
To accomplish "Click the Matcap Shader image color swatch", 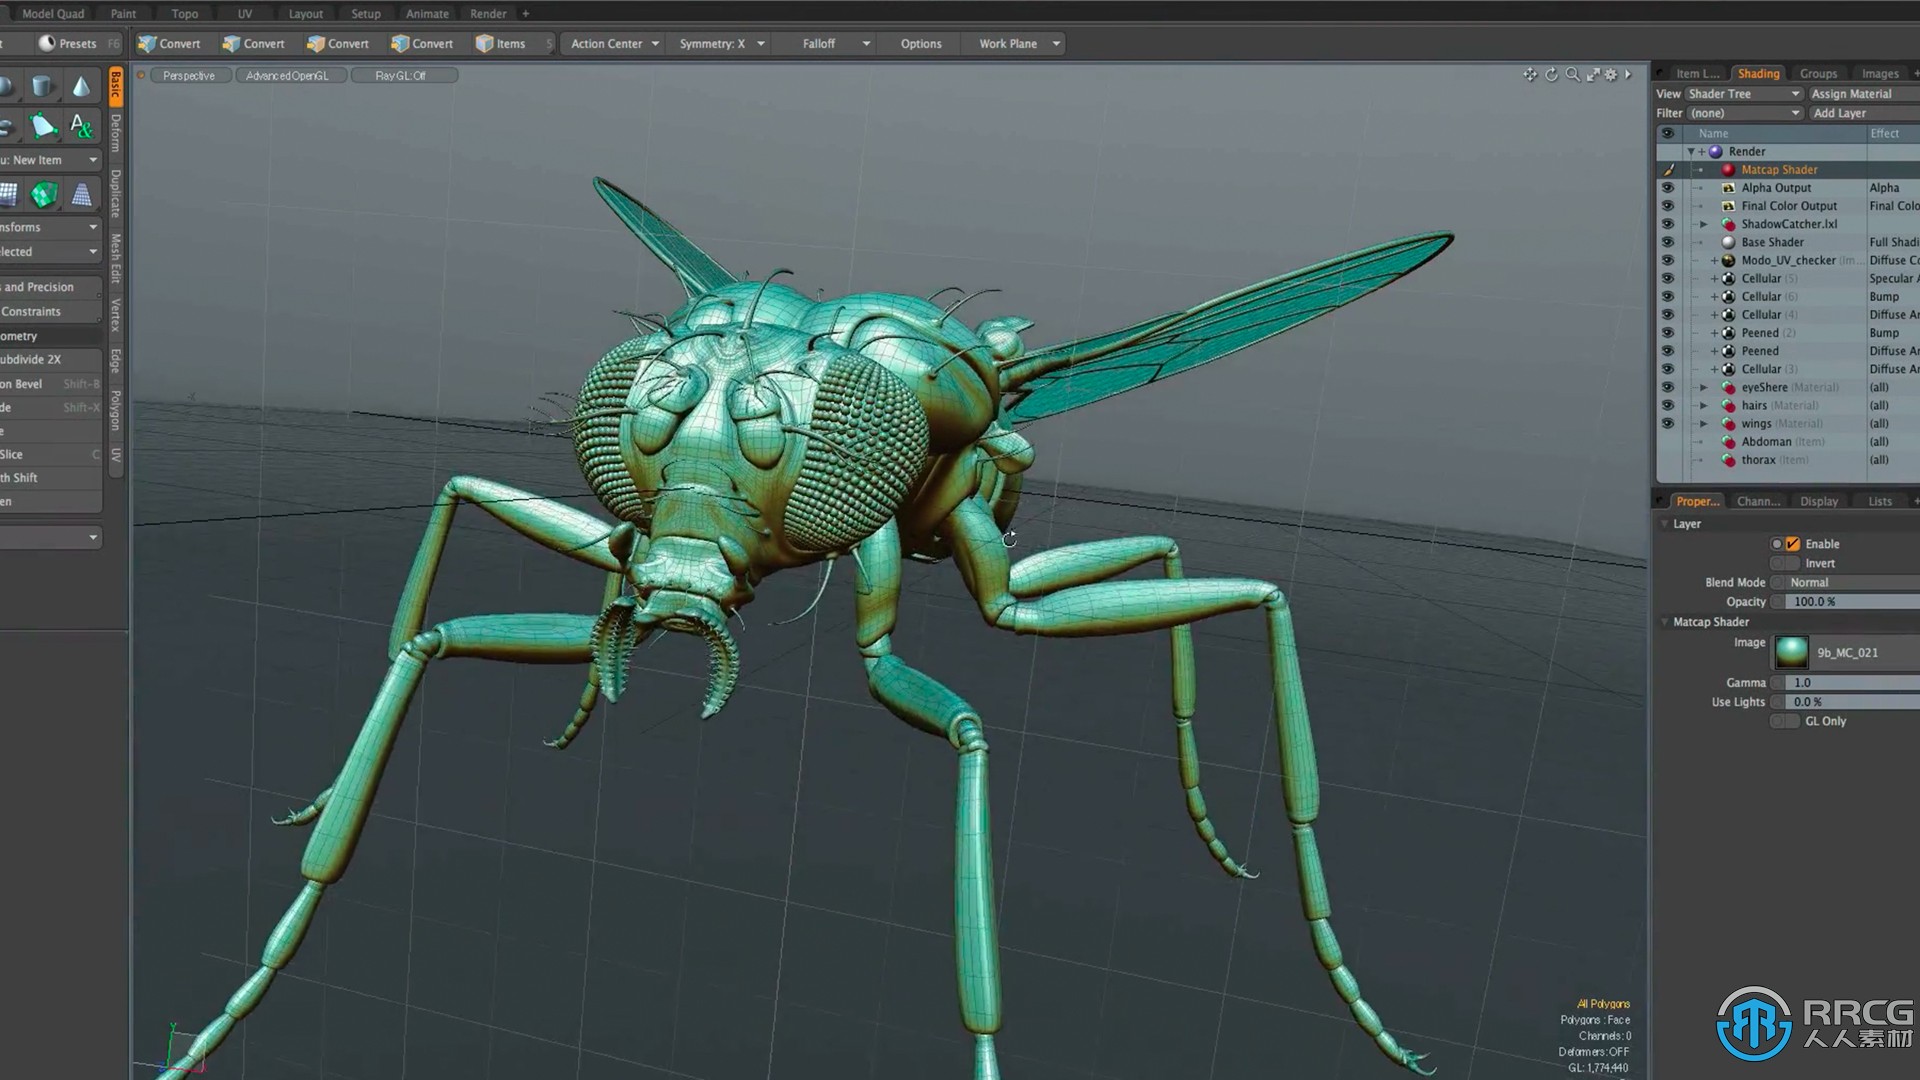I will [x=1791, y=650].
